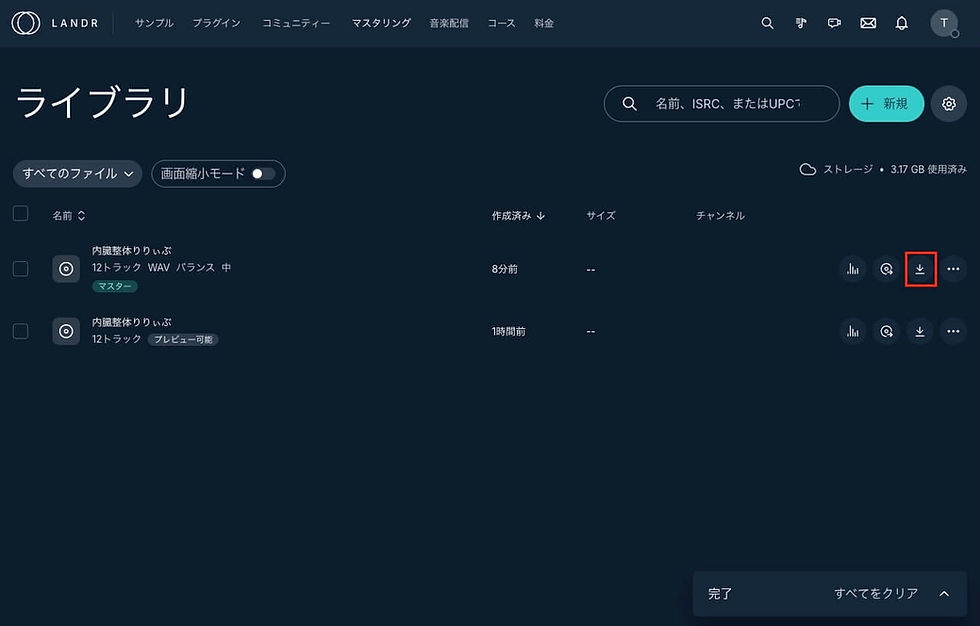Image resolution: width=980 pixels, height=626 pixels.
Task: Collapse the 完了 panel chevron
Action: [944, 594]
